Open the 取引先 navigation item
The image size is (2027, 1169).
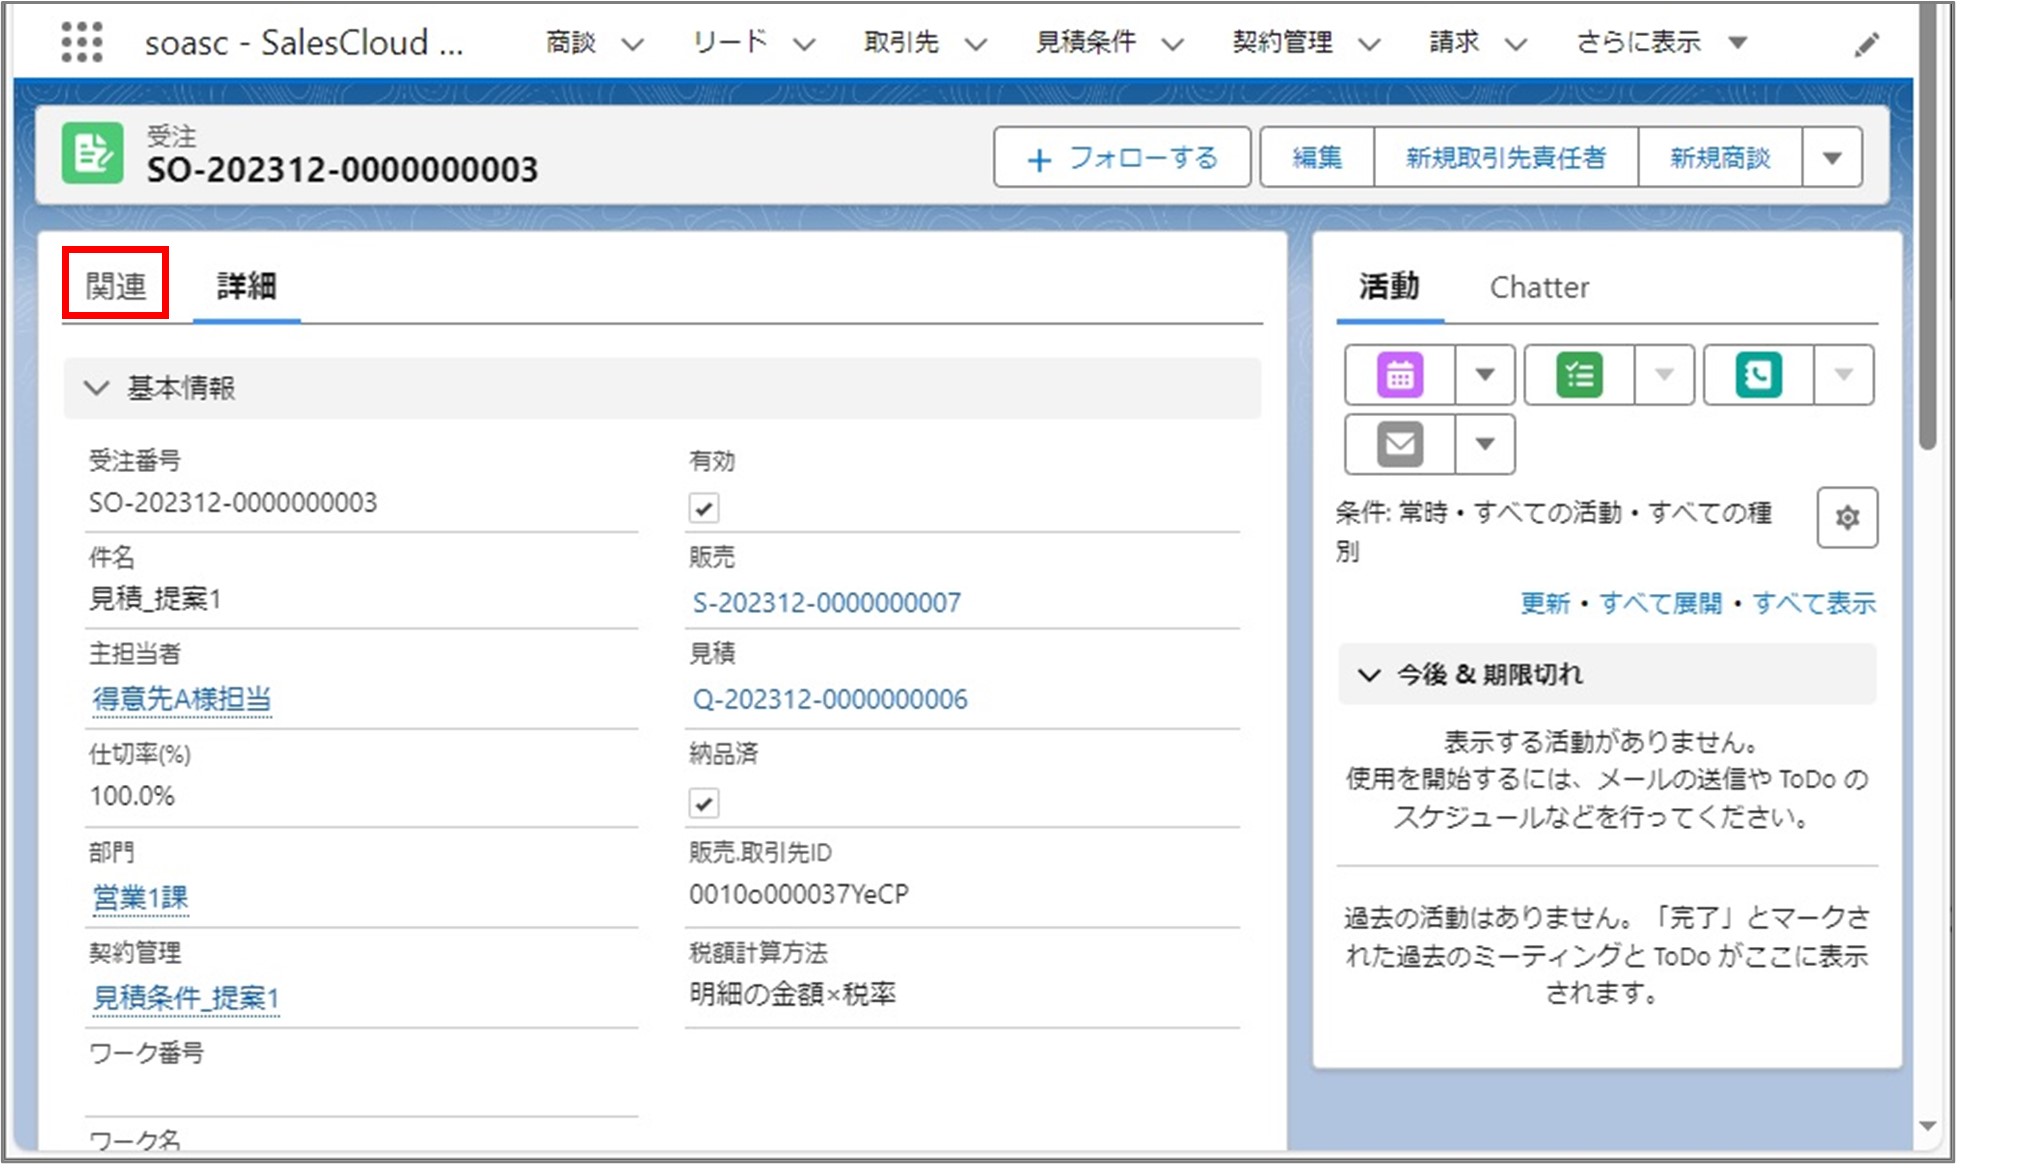(x=902, y=42)
